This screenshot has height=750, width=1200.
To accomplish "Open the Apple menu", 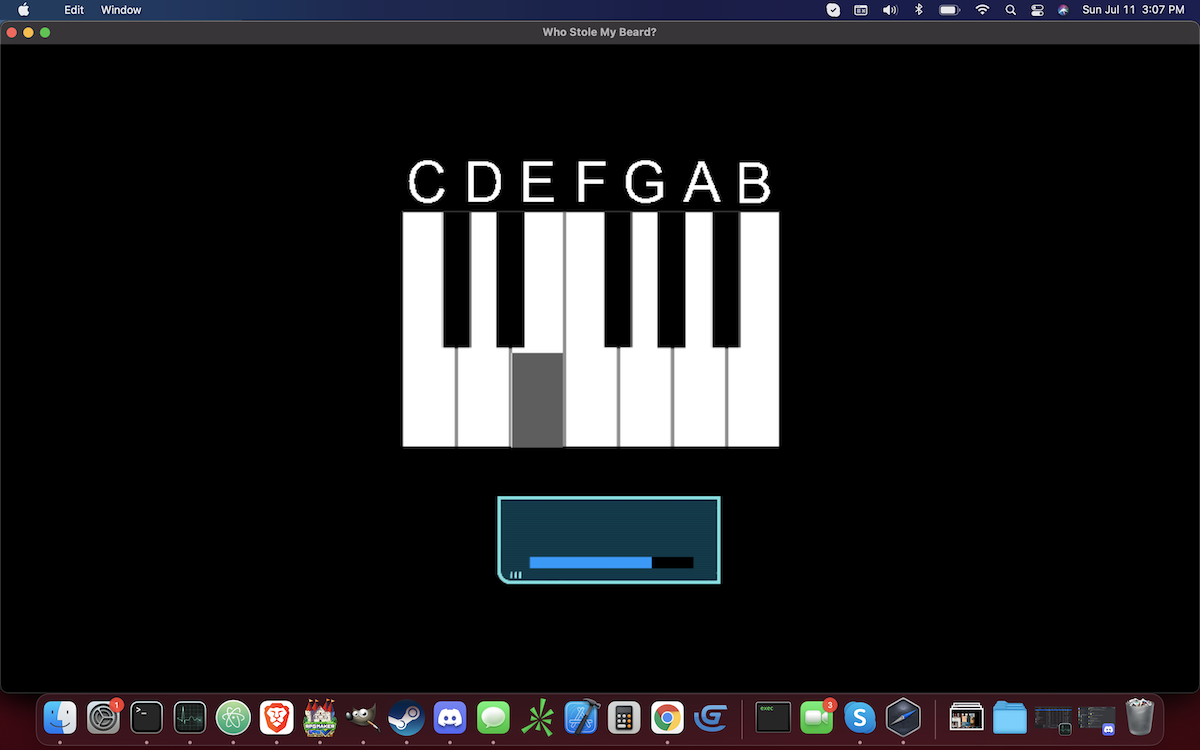I will [24, 10].
